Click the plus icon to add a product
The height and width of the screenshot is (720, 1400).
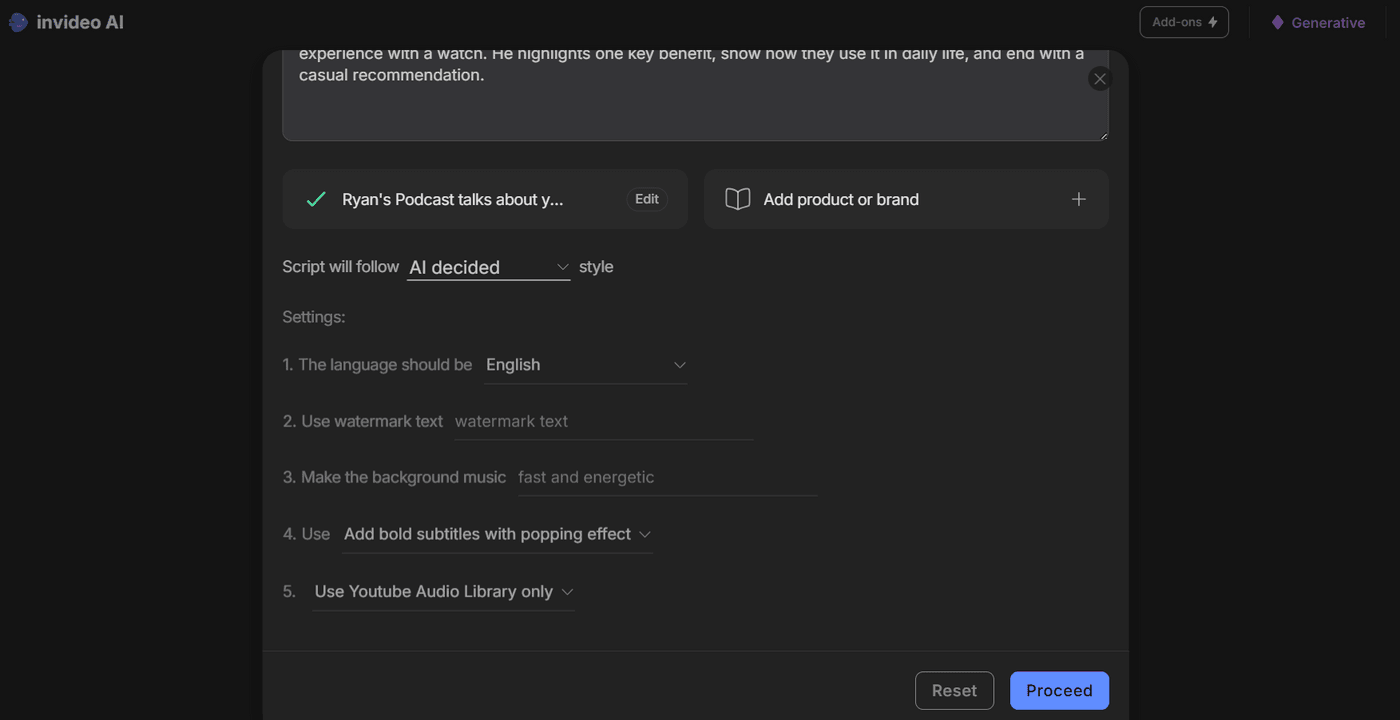coord(1079,199)
